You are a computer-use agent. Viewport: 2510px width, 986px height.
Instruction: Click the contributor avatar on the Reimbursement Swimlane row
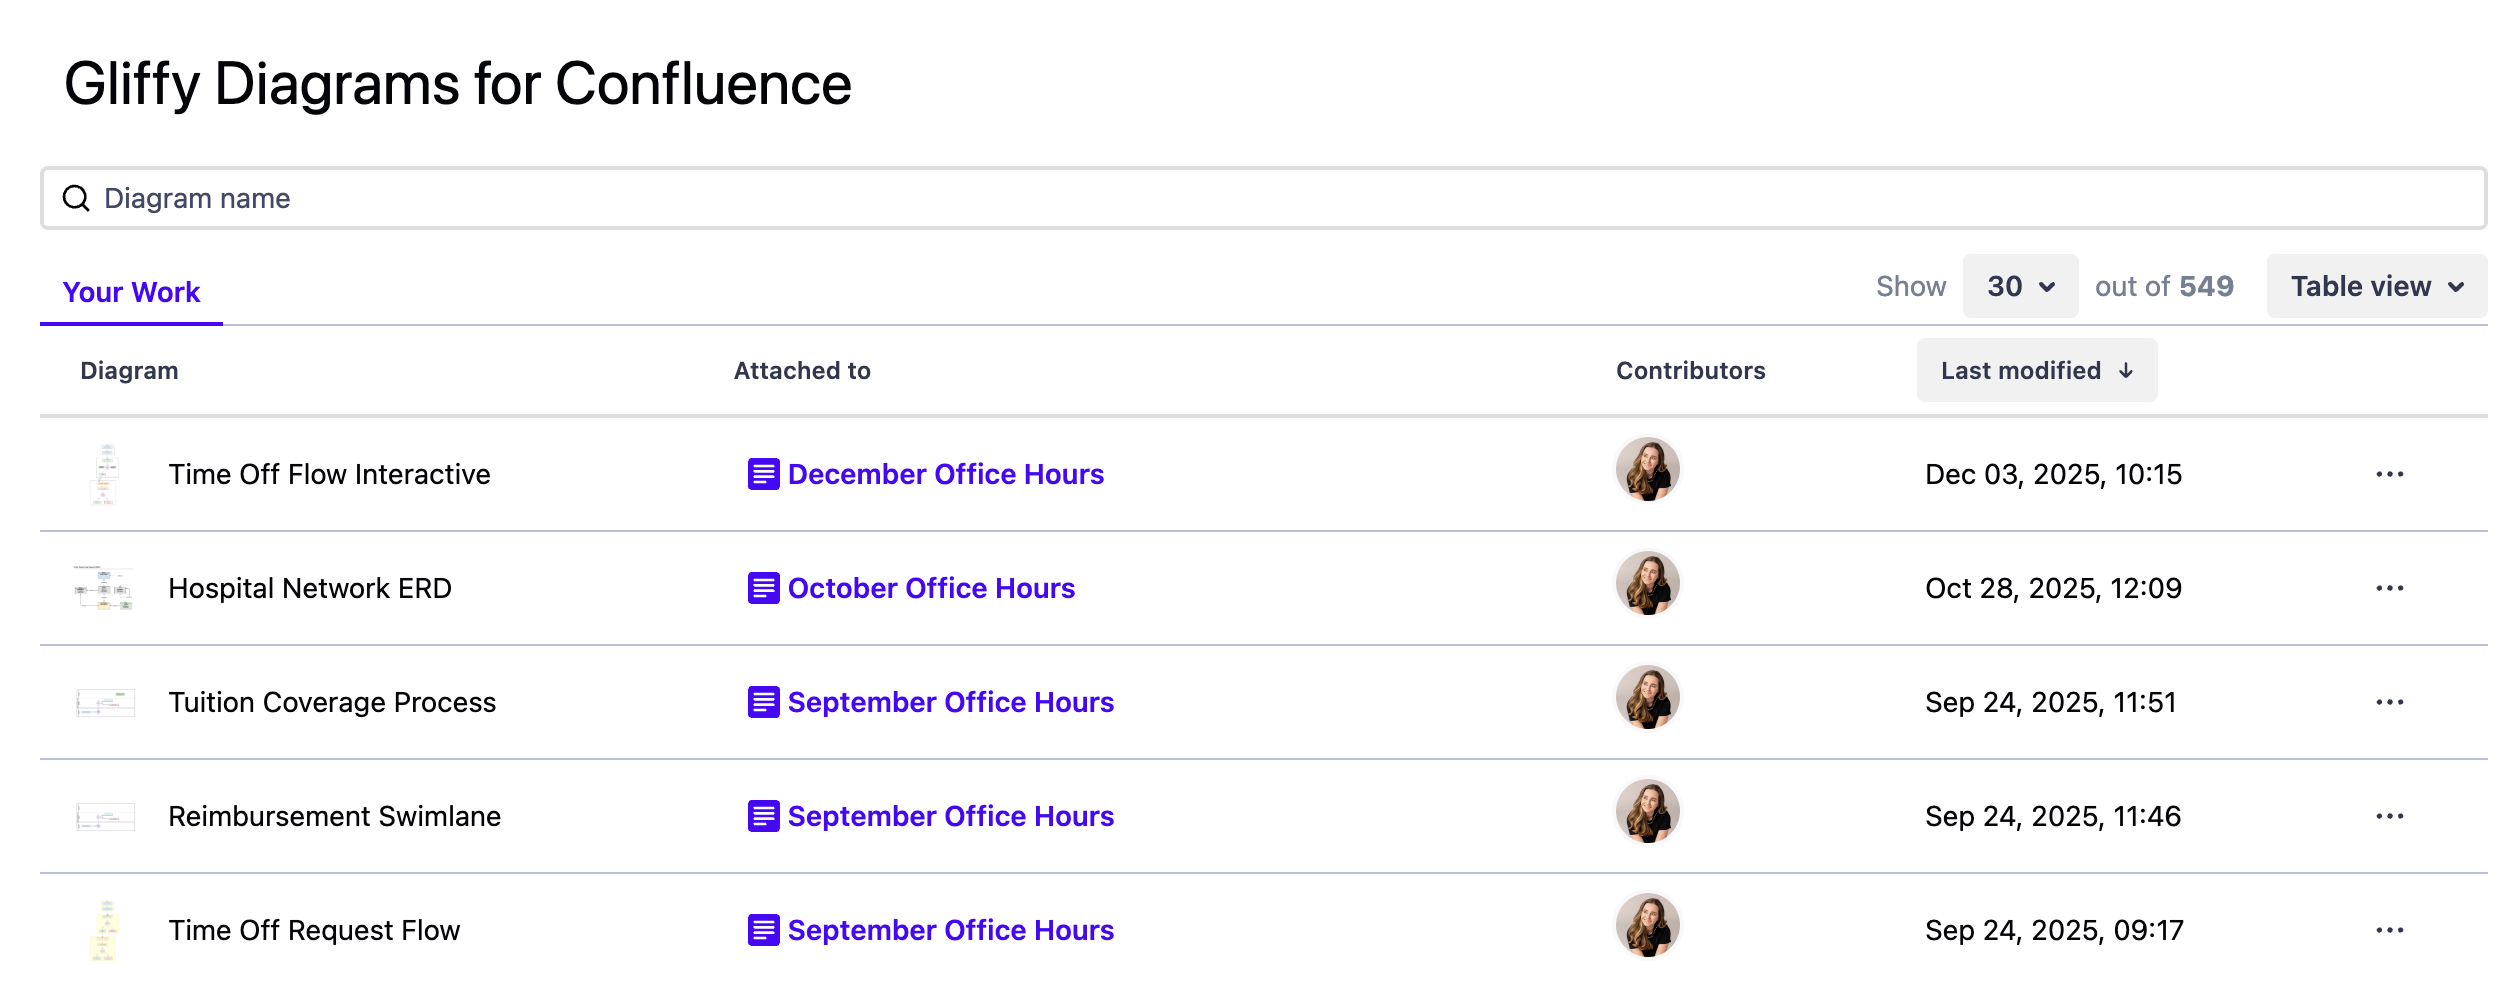click(1648, 815)
